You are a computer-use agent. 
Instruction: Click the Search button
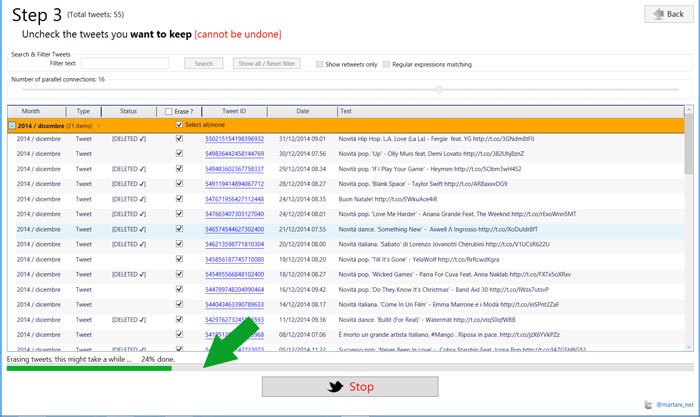tap(204, 64)
